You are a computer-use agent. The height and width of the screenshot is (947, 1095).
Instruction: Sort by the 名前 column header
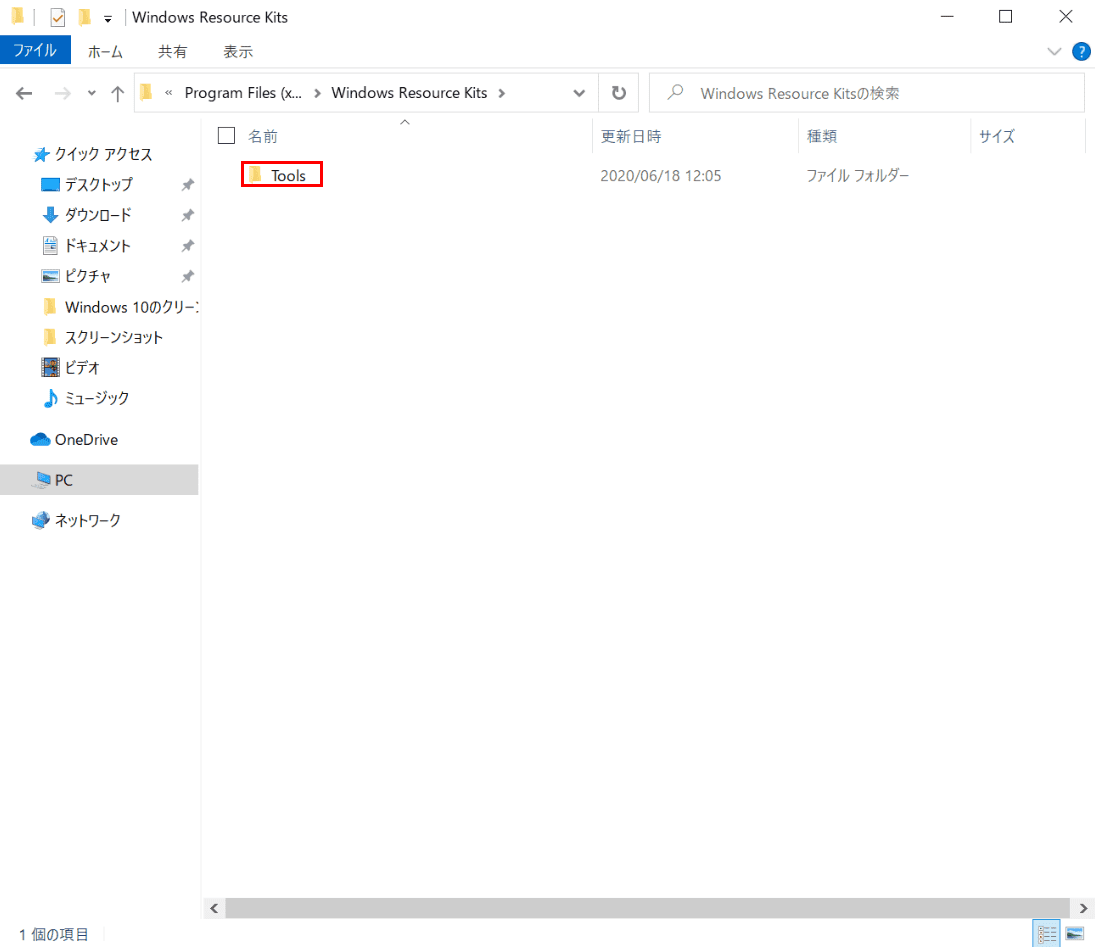point(263,136)
